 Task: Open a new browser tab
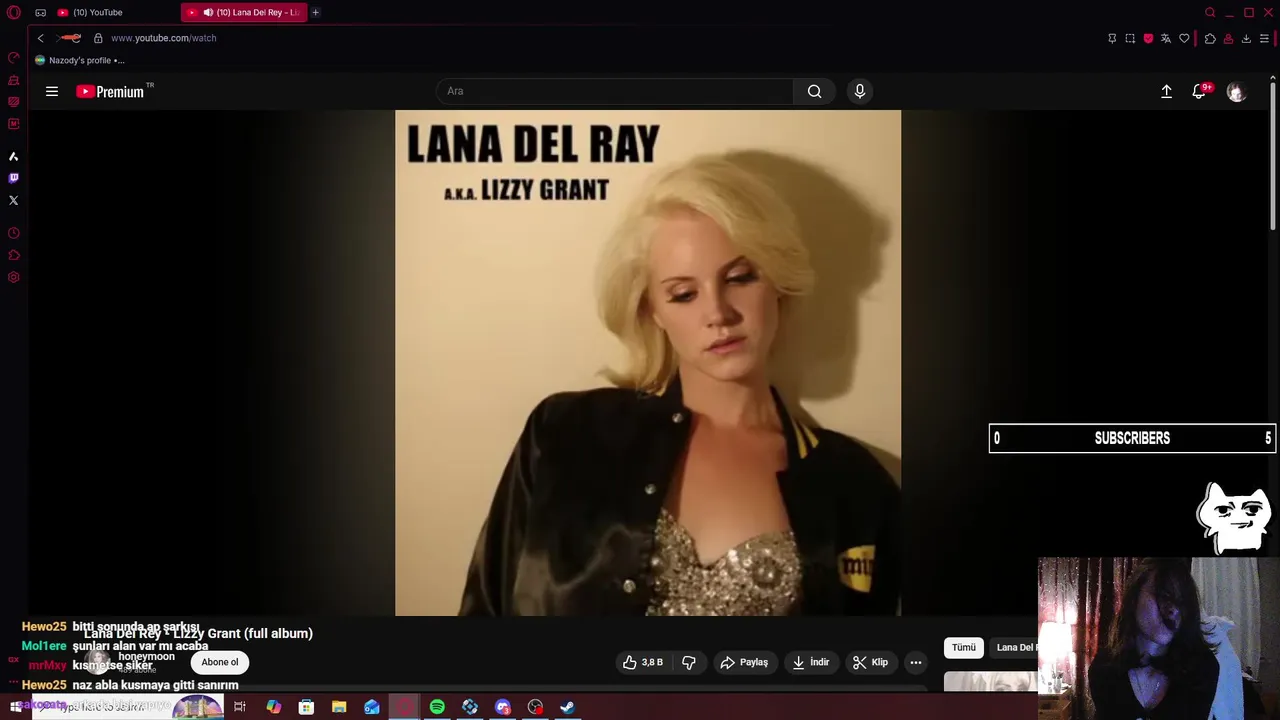point(315,12)
